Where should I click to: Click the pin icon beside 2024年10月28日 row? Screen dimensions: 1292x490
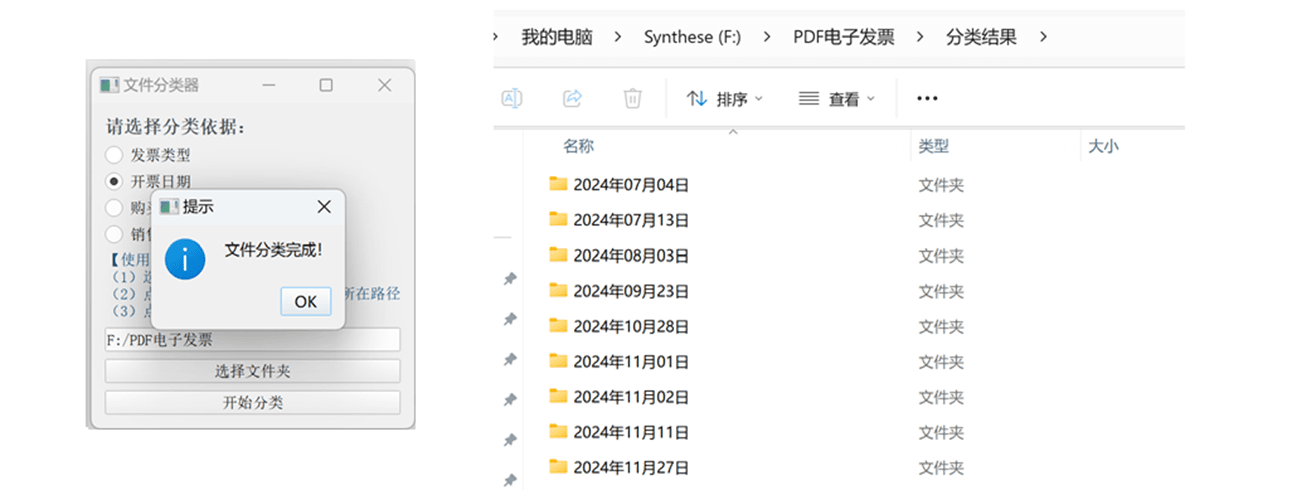[509, 319]
